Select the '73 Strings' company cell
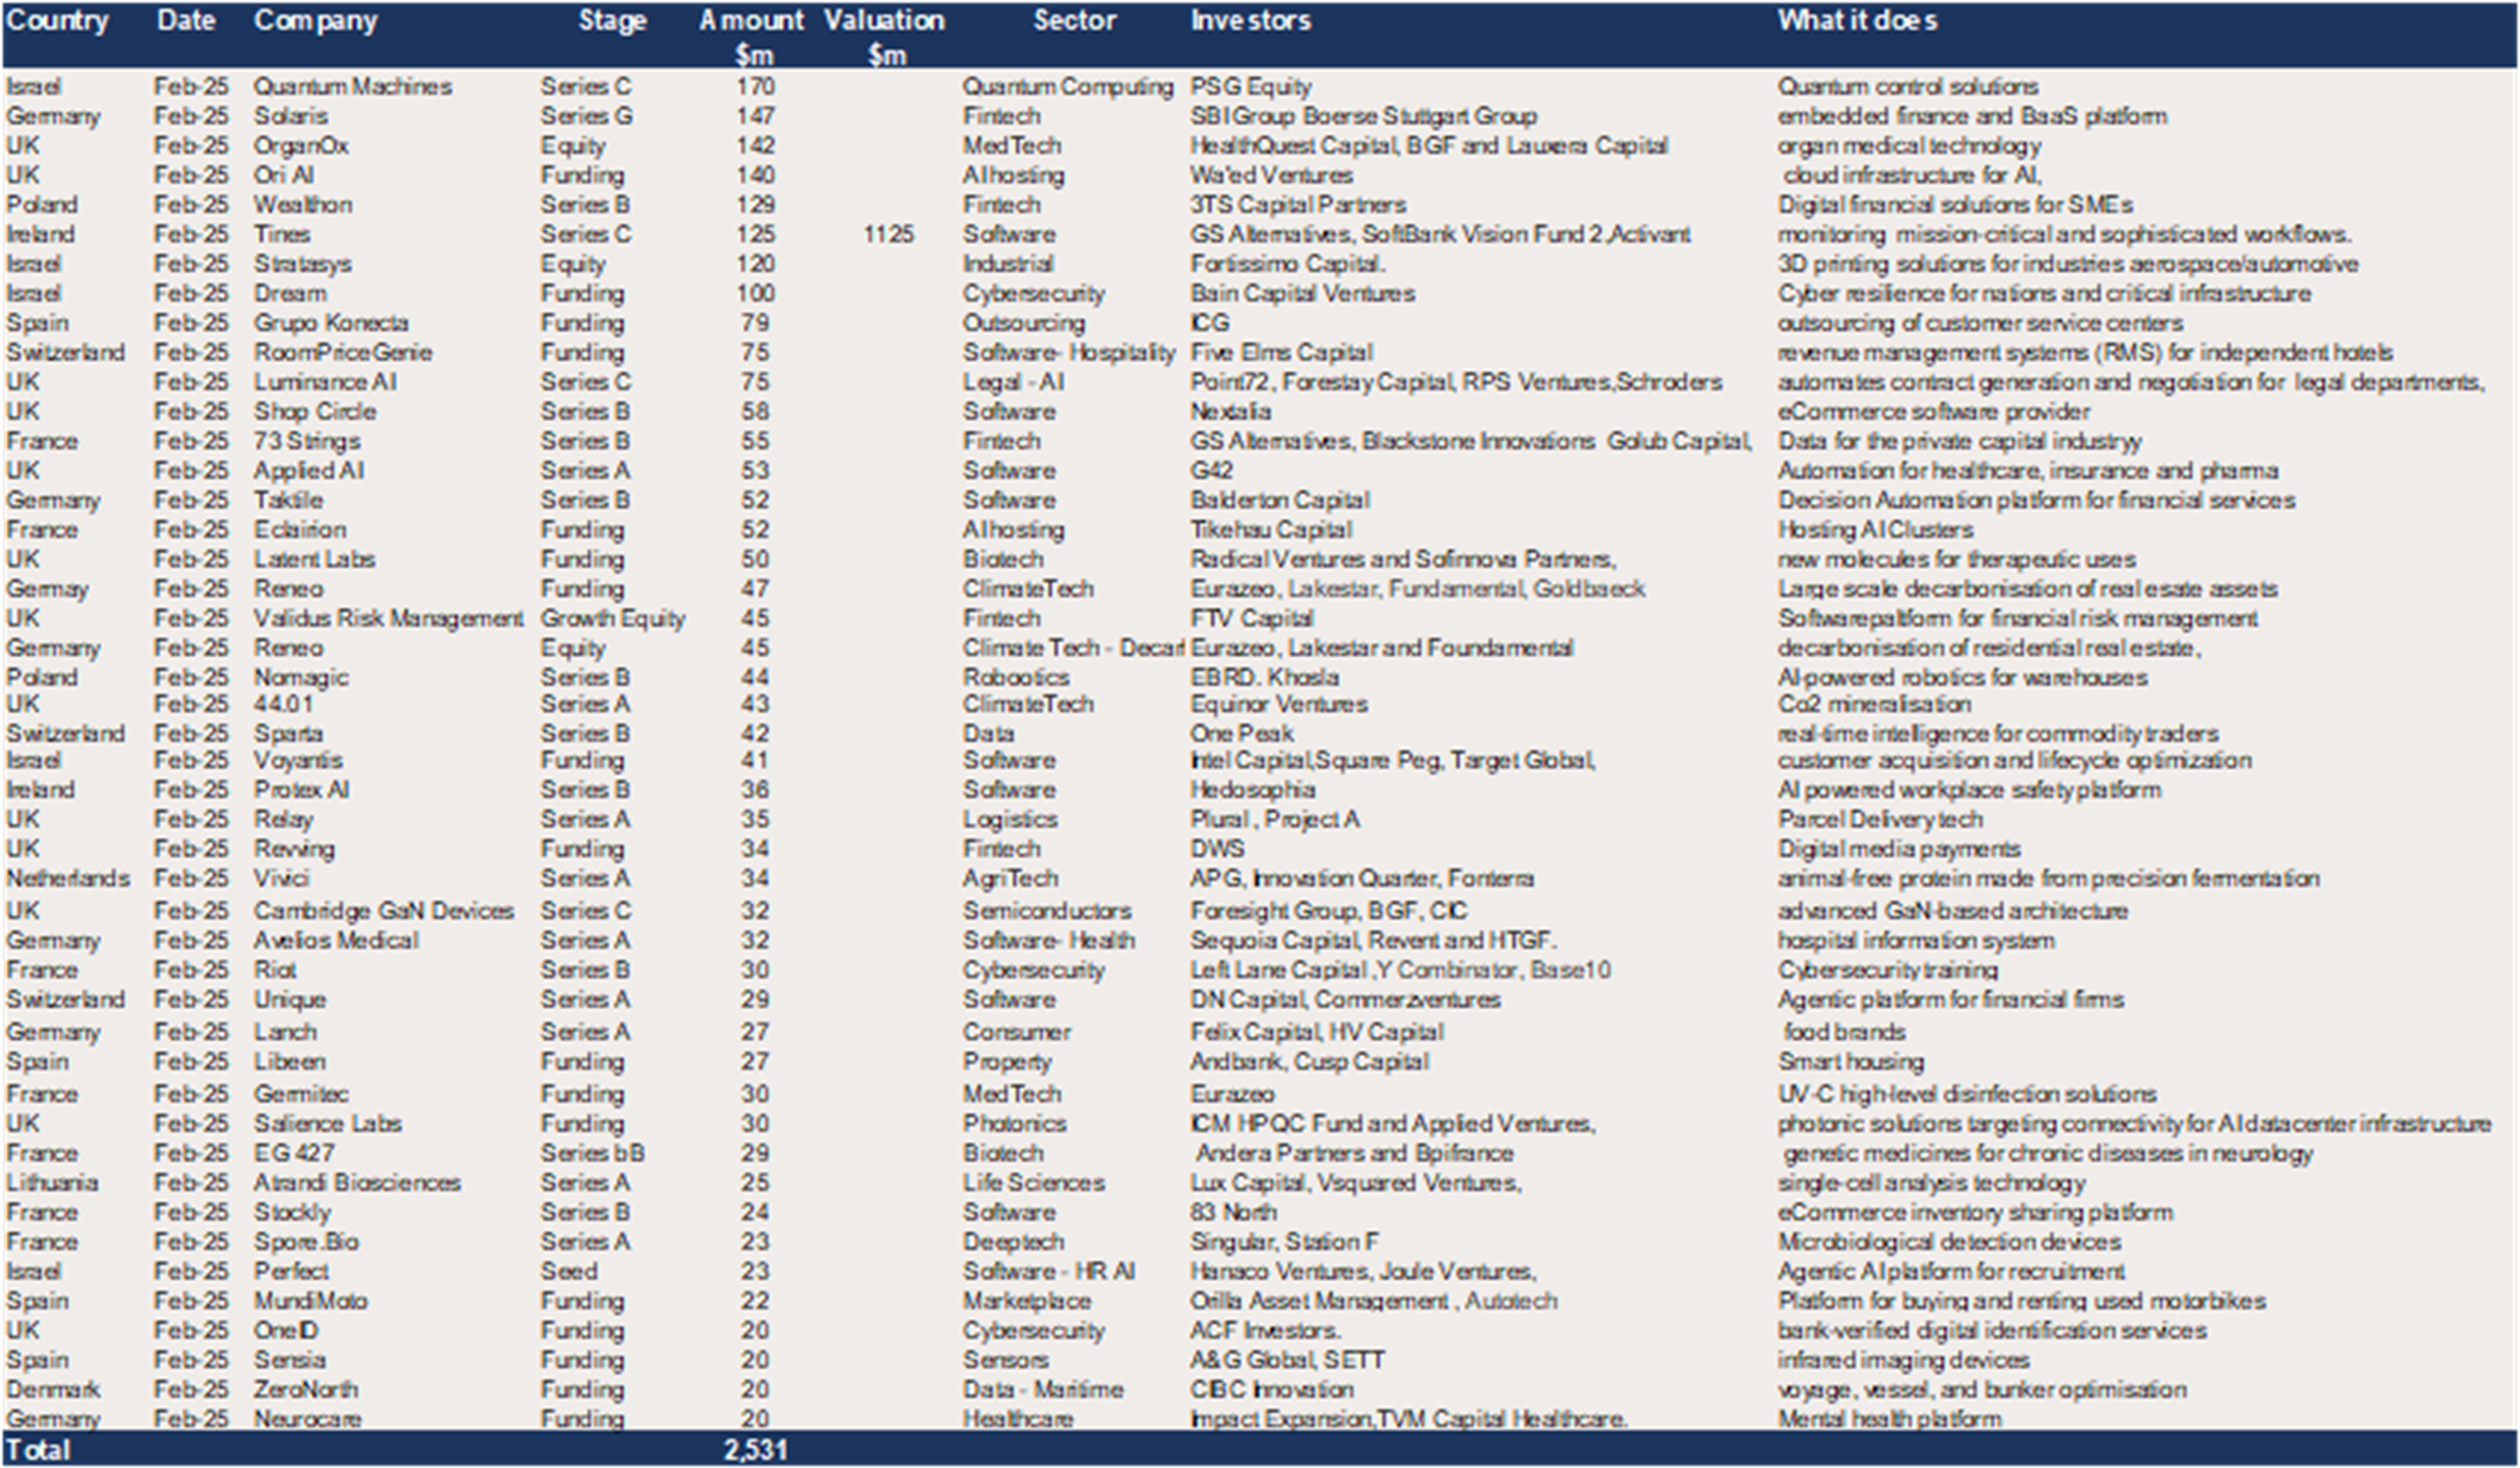Viewport: 2520px width, 1468px height. tap(306, 441)
